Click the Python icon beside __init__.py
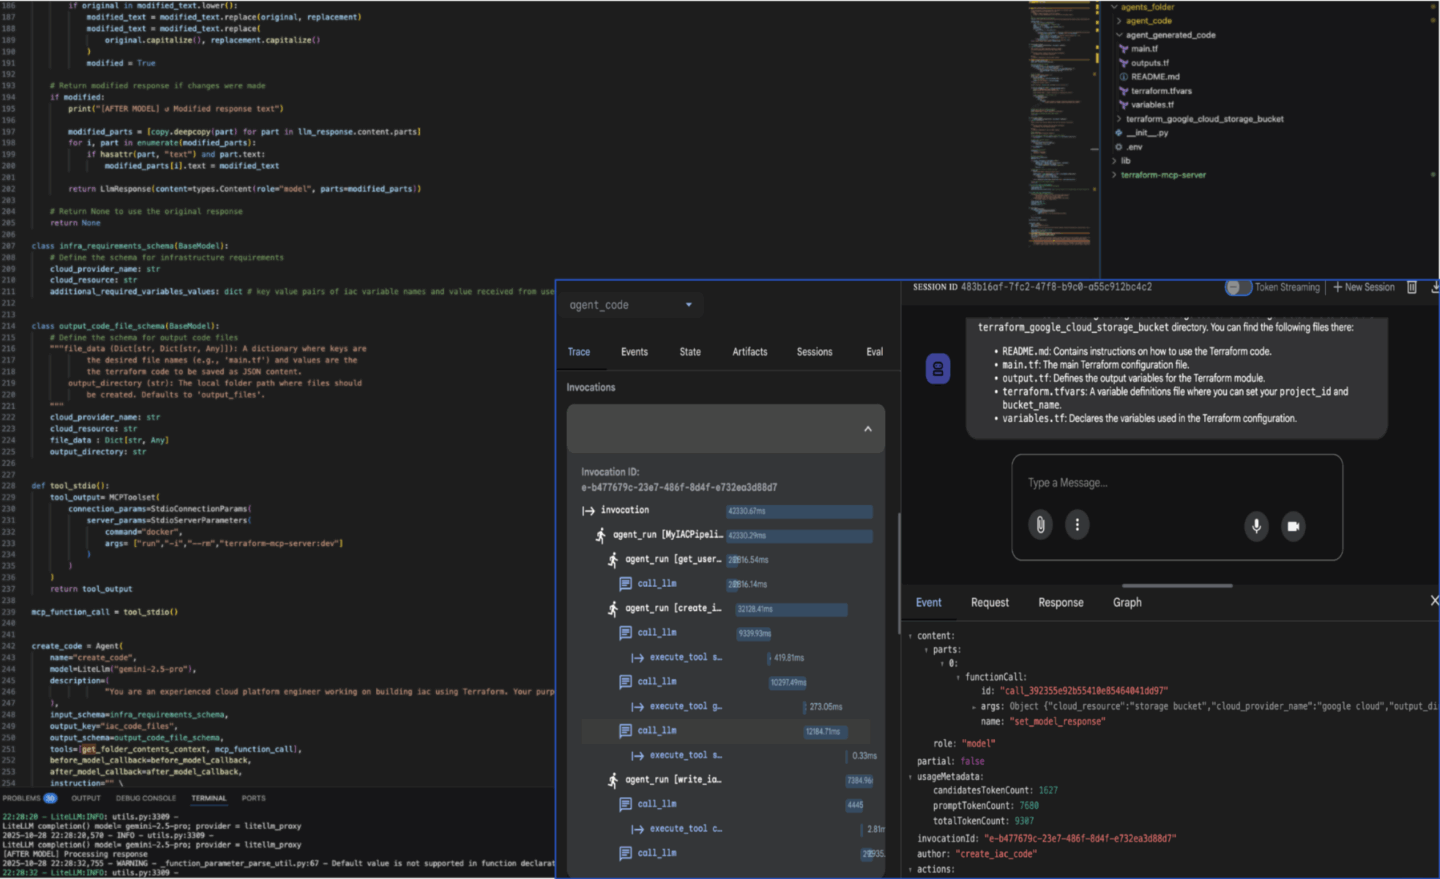This screenshot has width=1440, height=879. pyautogui.click(x=1118, y=133)
